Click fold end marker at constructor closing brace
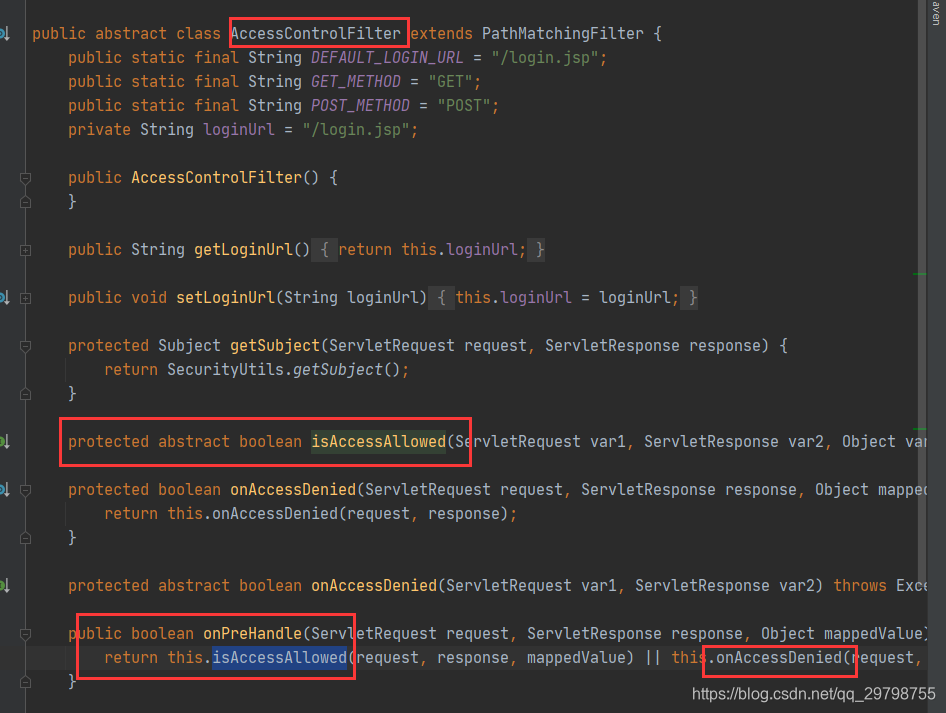 [x=25, y=202]
